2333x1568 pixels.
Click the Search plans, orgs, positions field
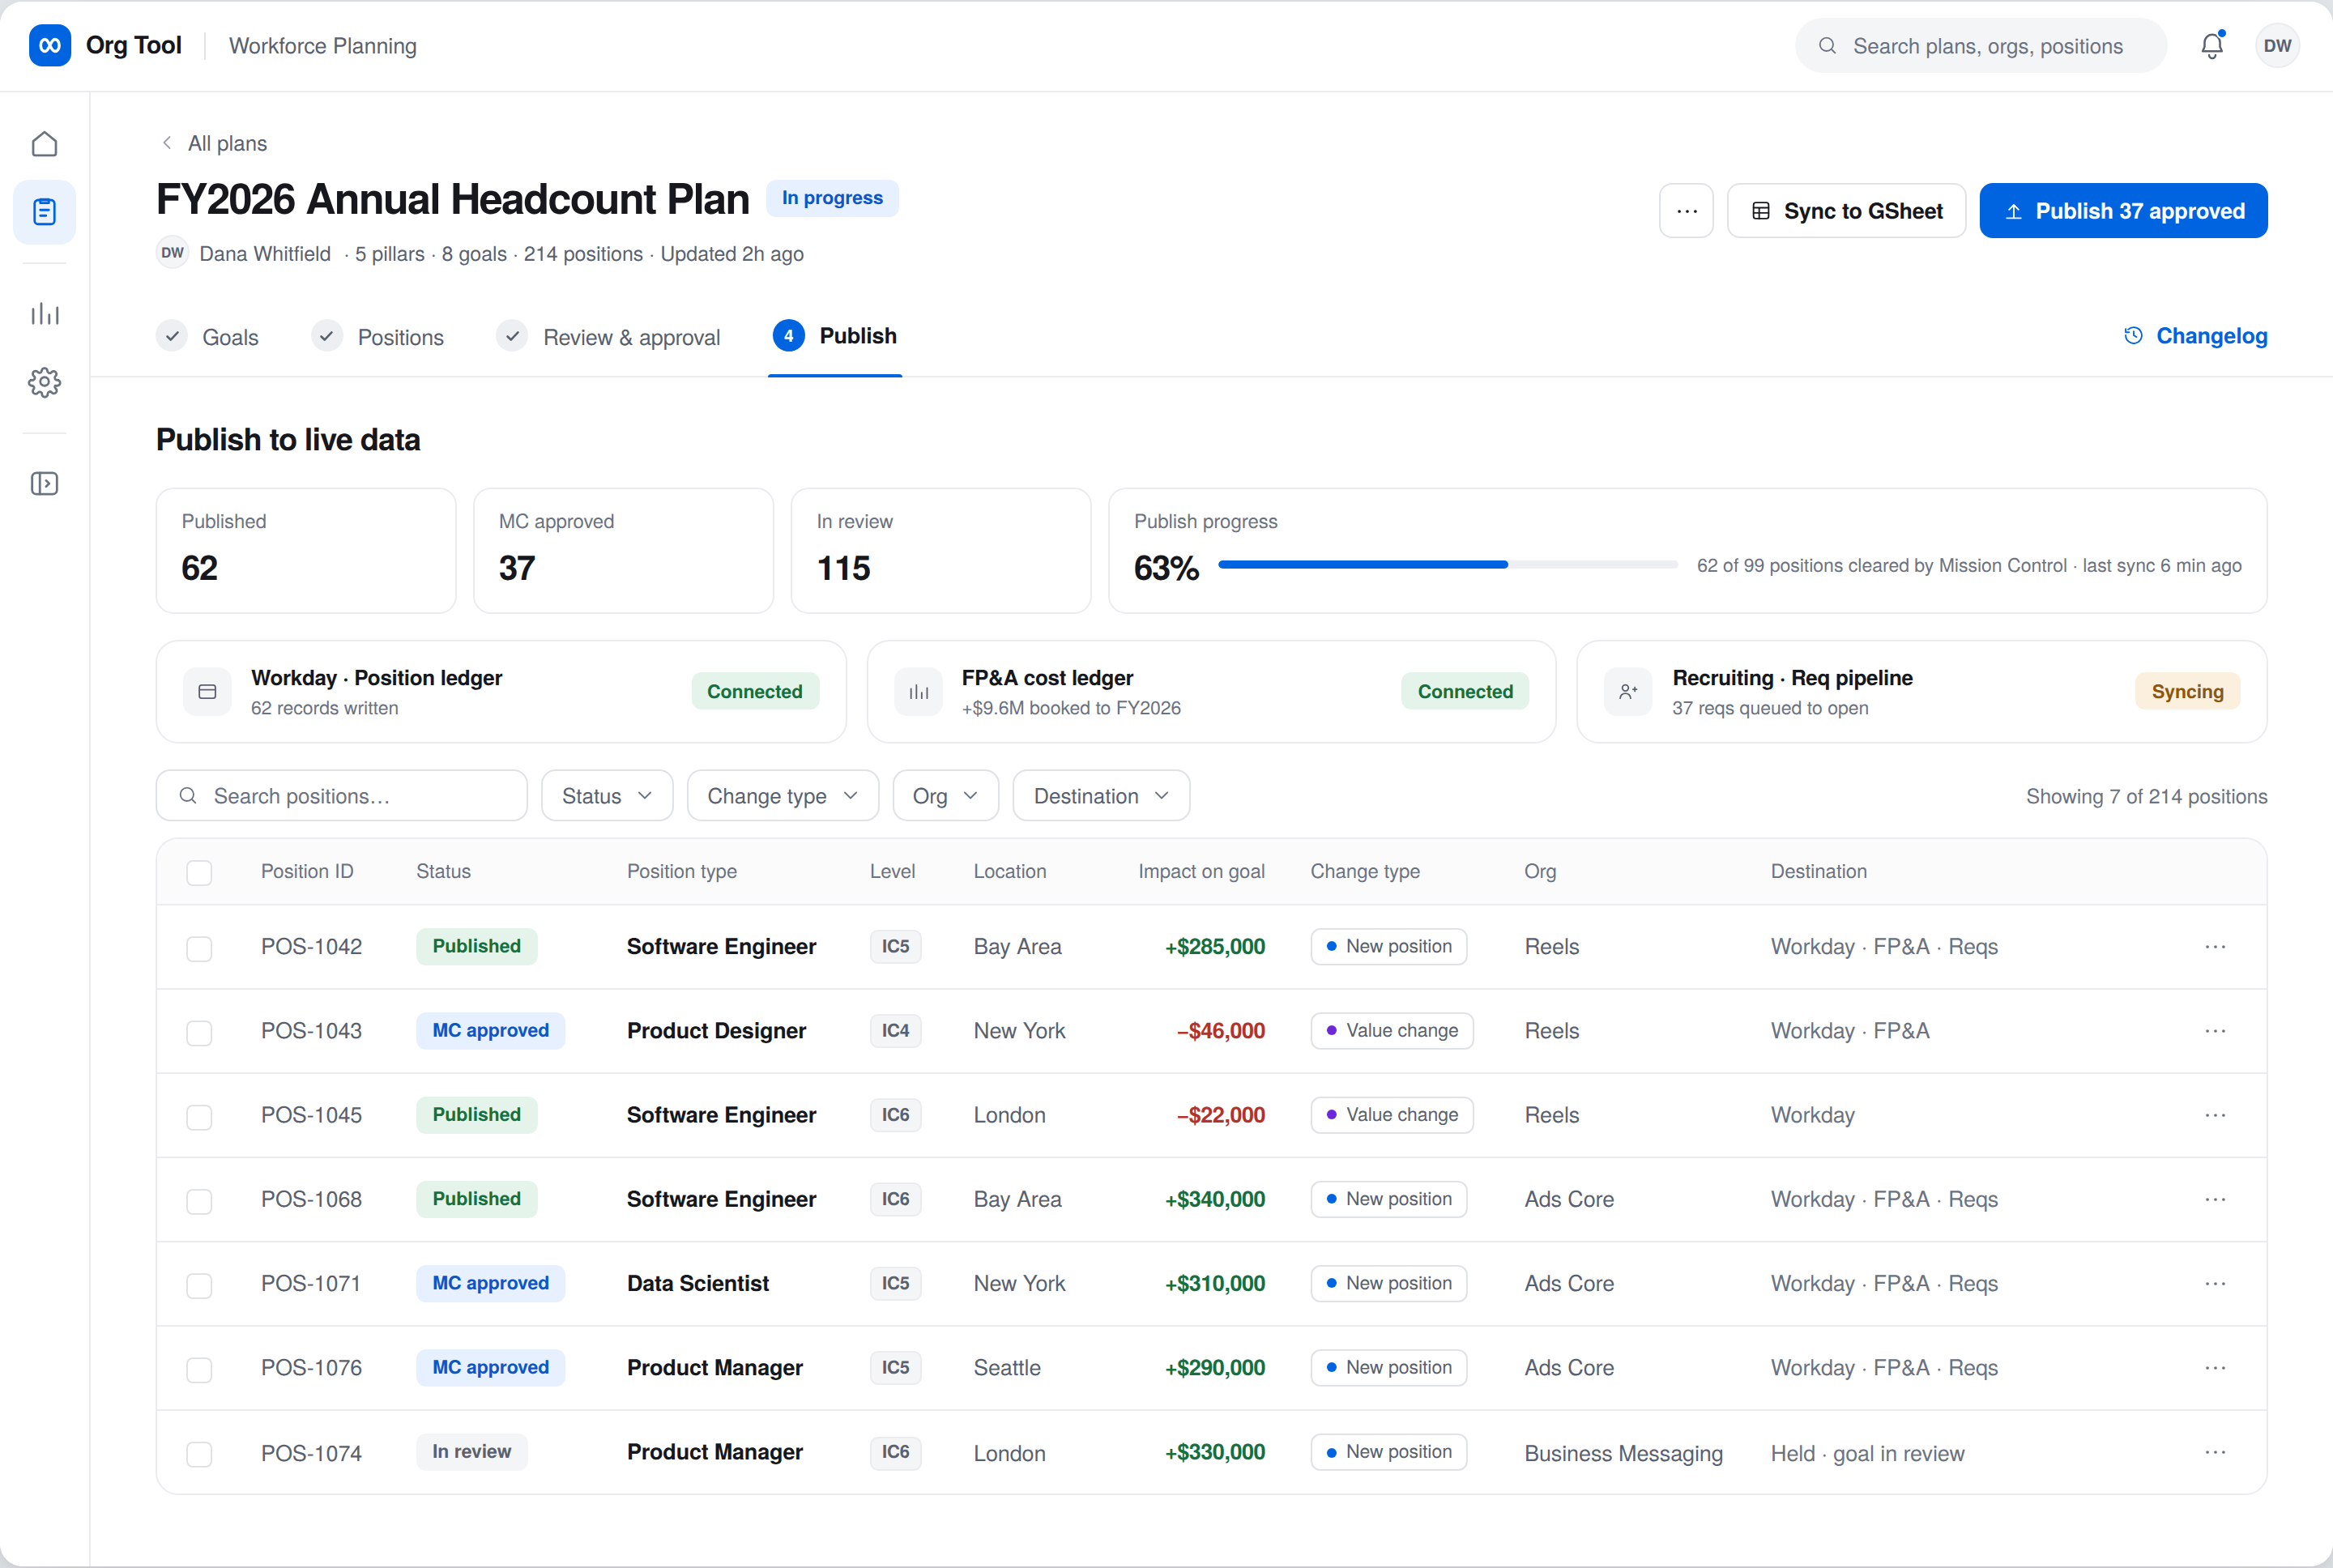1981,46
